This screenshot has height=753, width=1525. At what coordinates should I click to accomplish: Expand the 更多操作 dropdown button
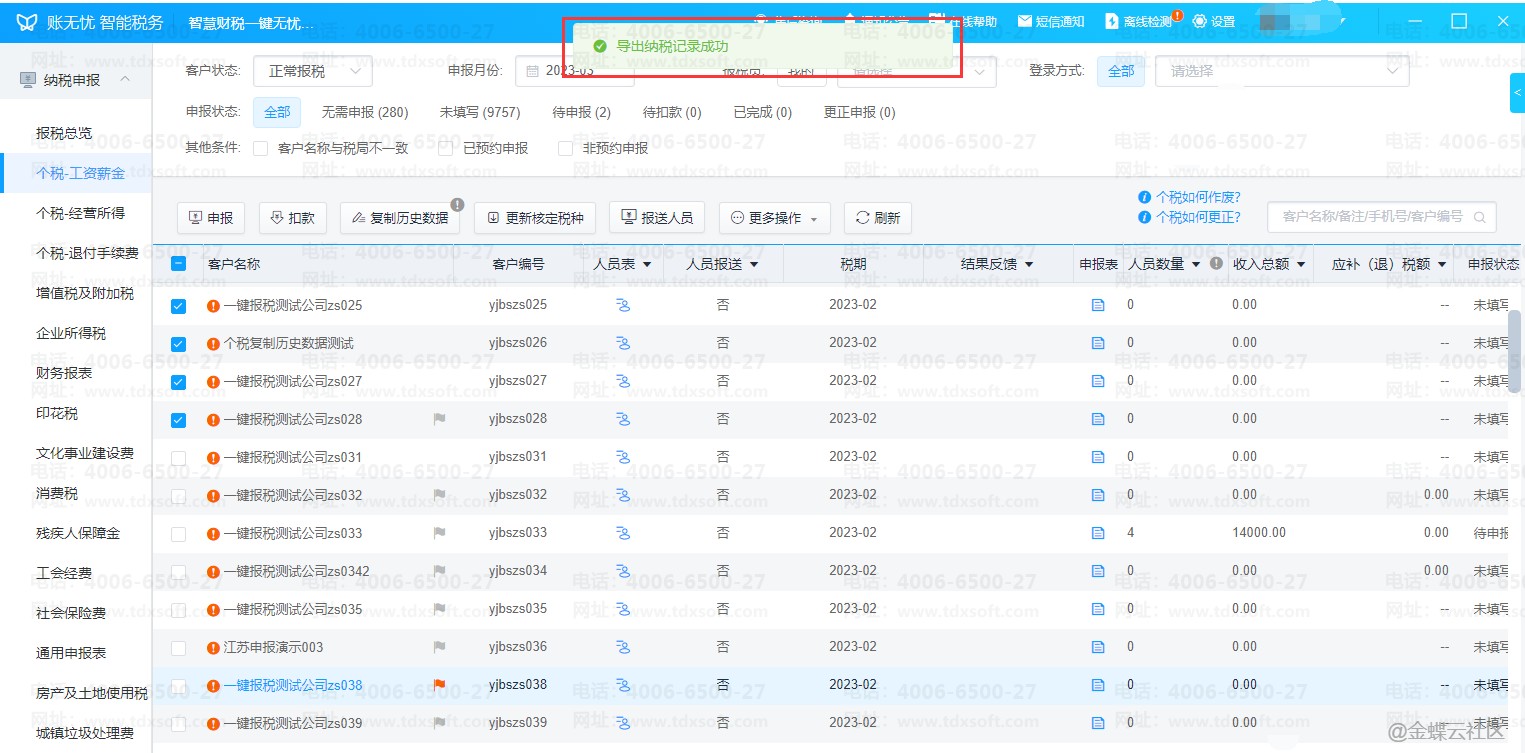pyautogui.click(x=774, y=218)
